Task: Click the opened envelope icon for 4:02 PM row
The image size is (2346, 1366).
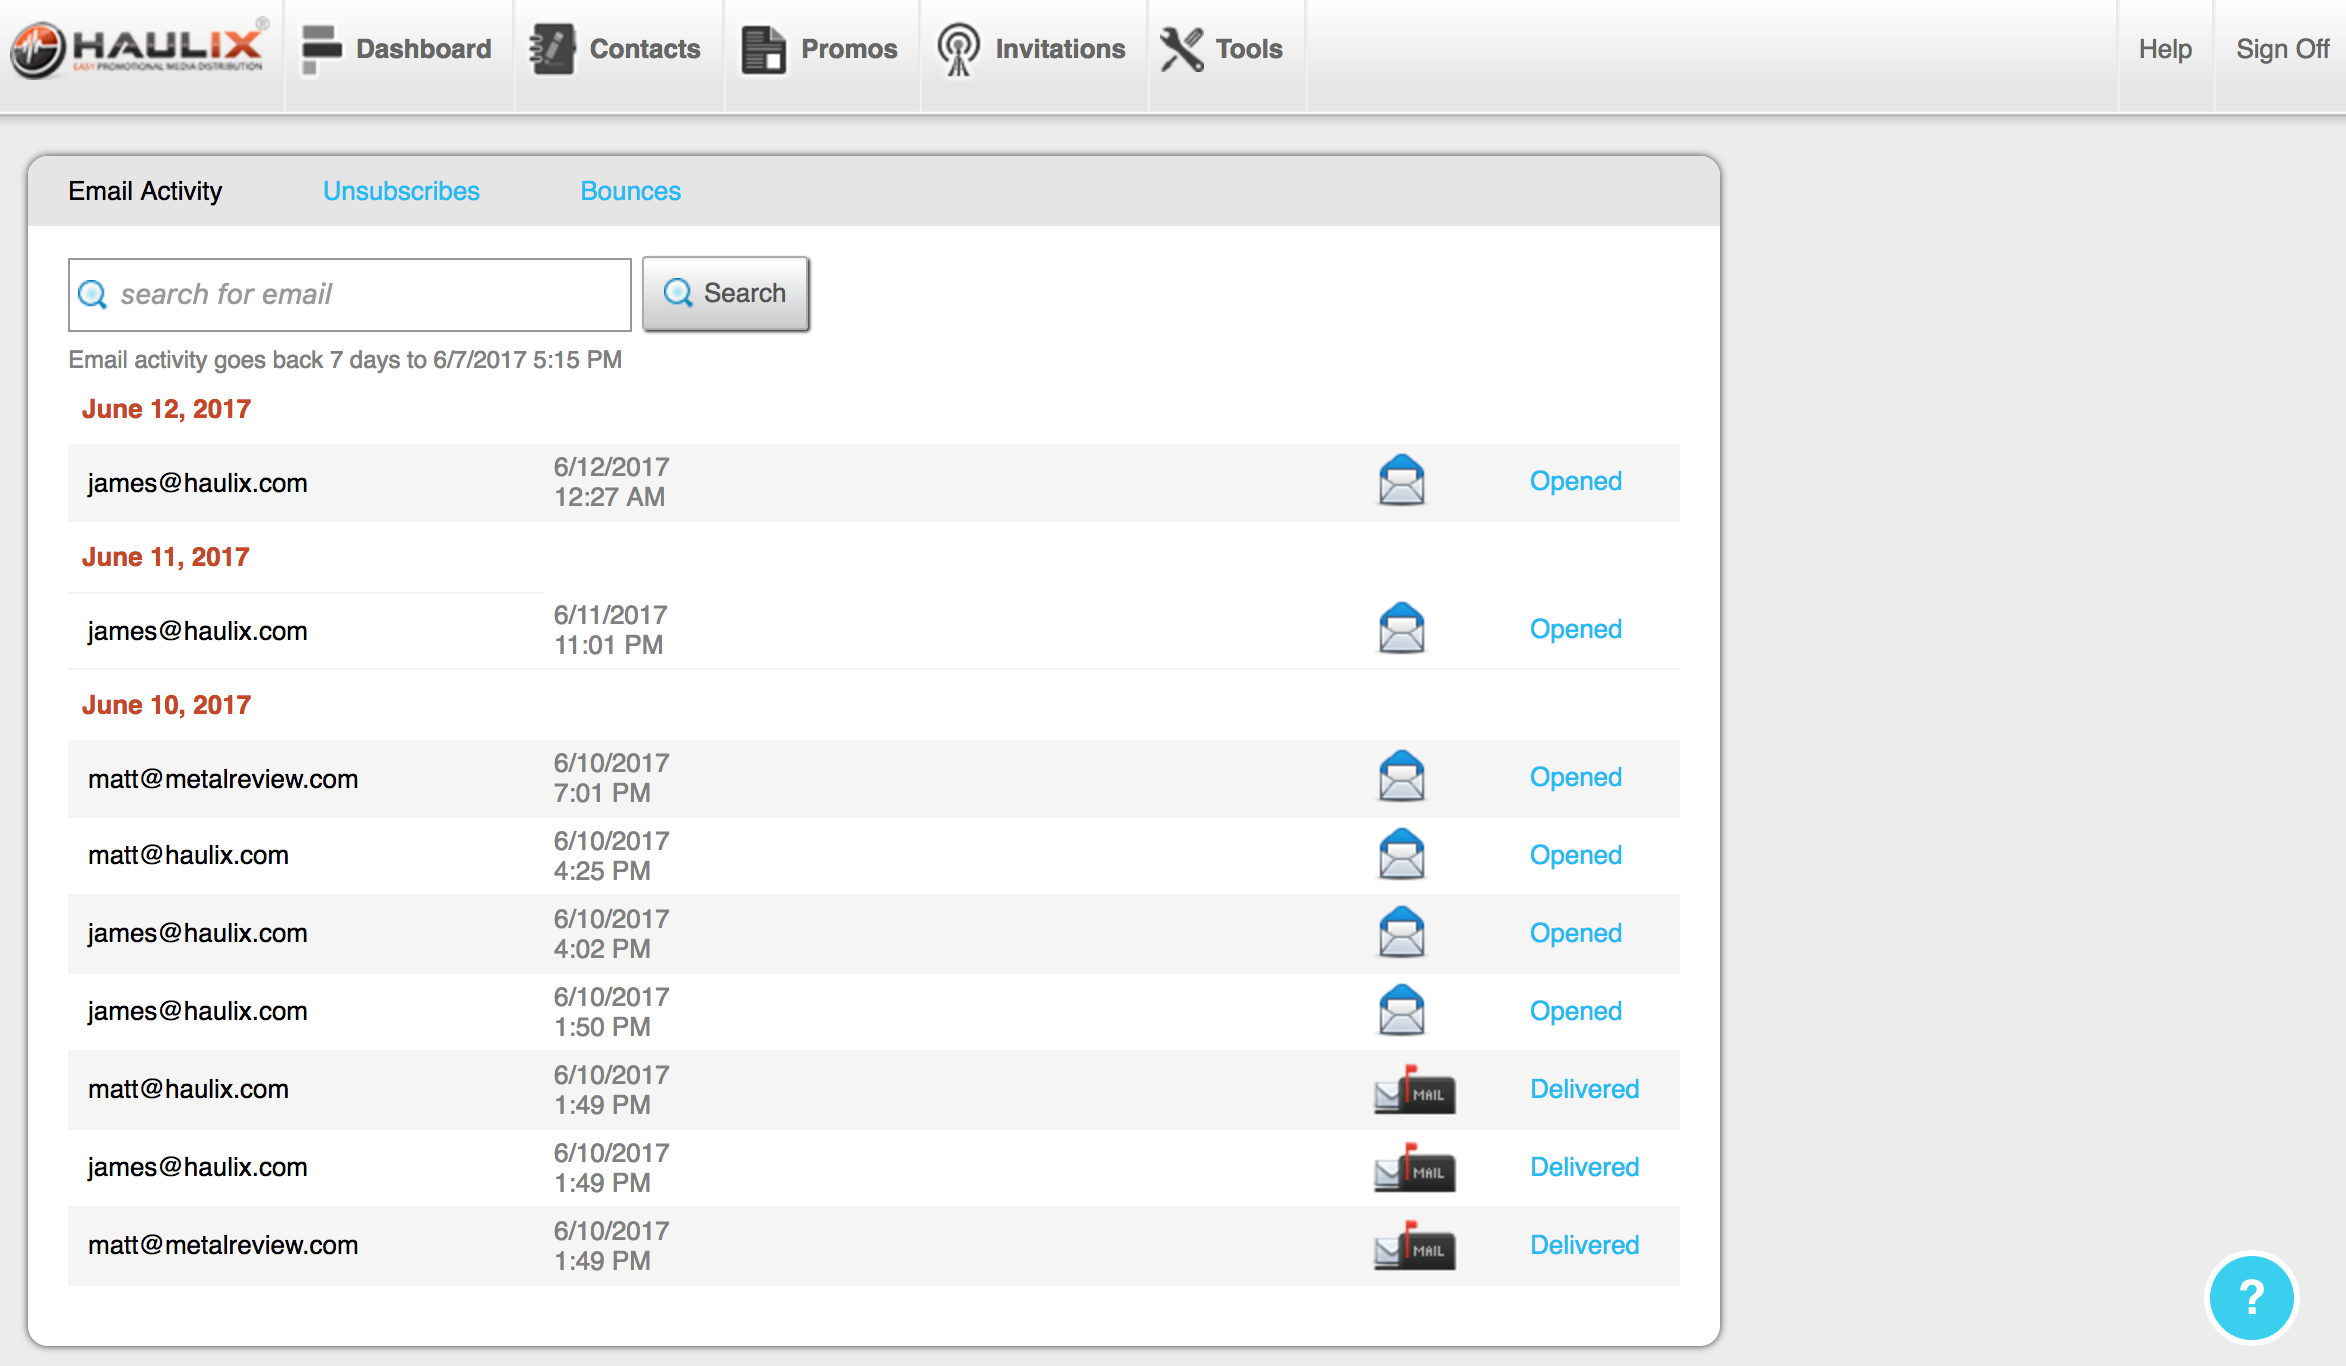Action: 1401,933
